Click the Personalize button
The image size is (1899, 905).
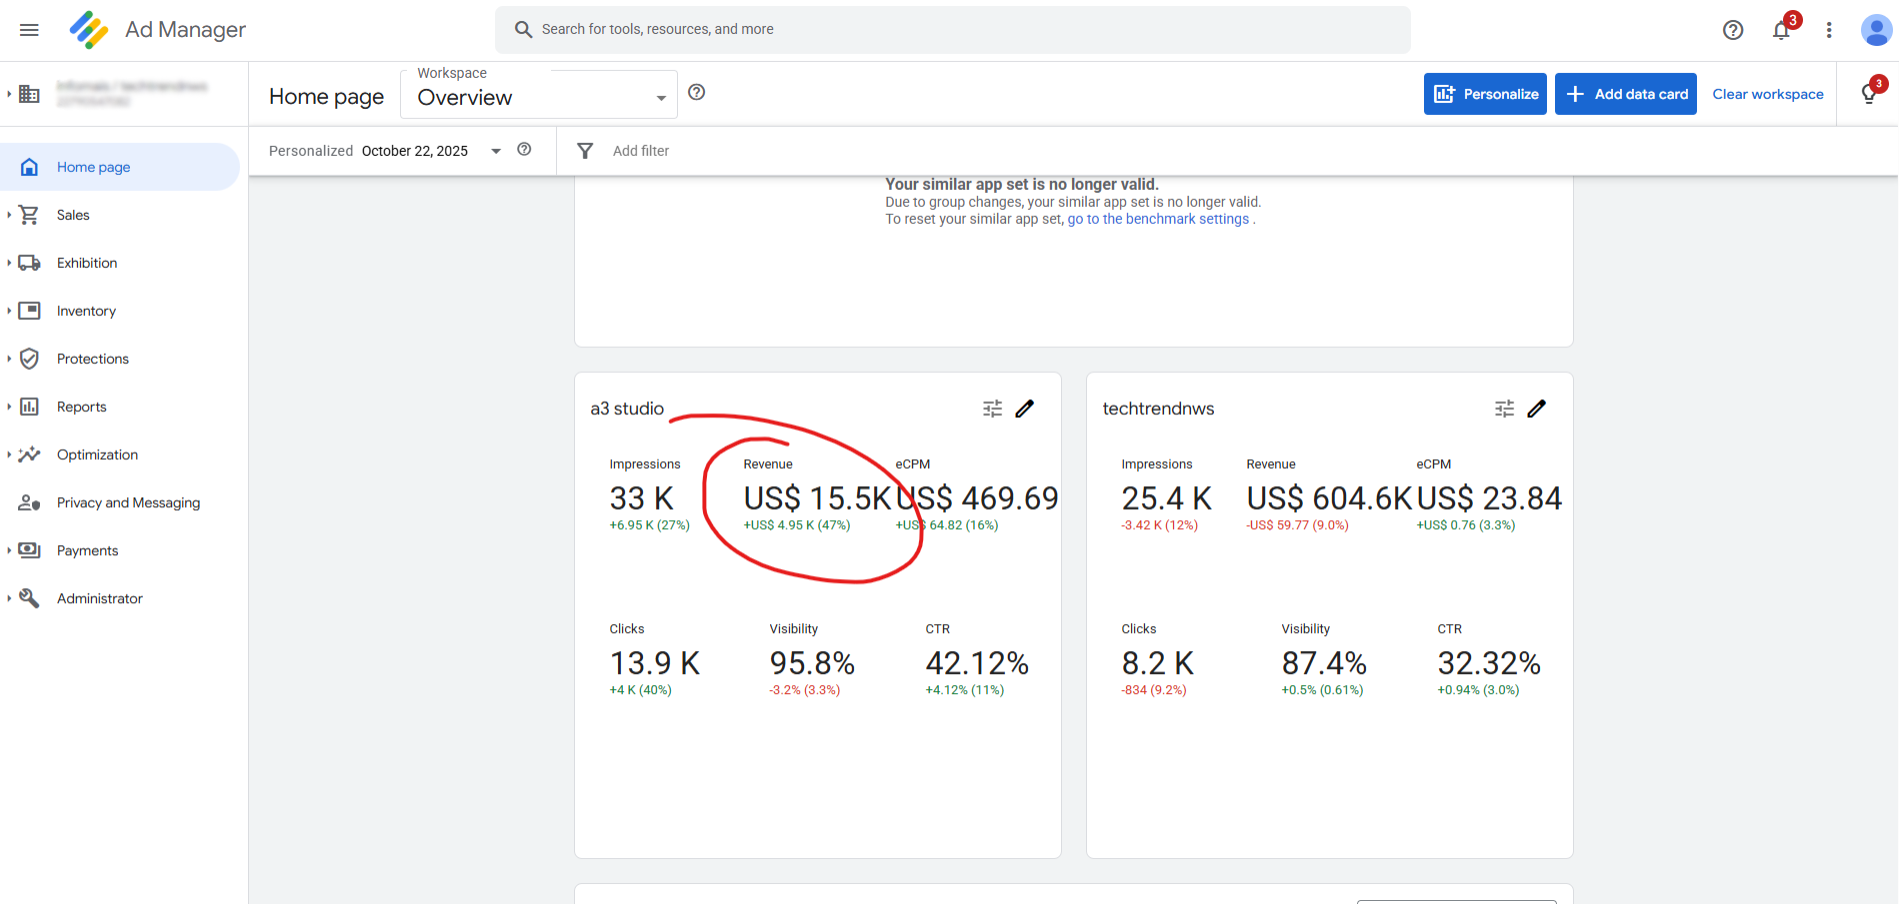pos(1485,94)
